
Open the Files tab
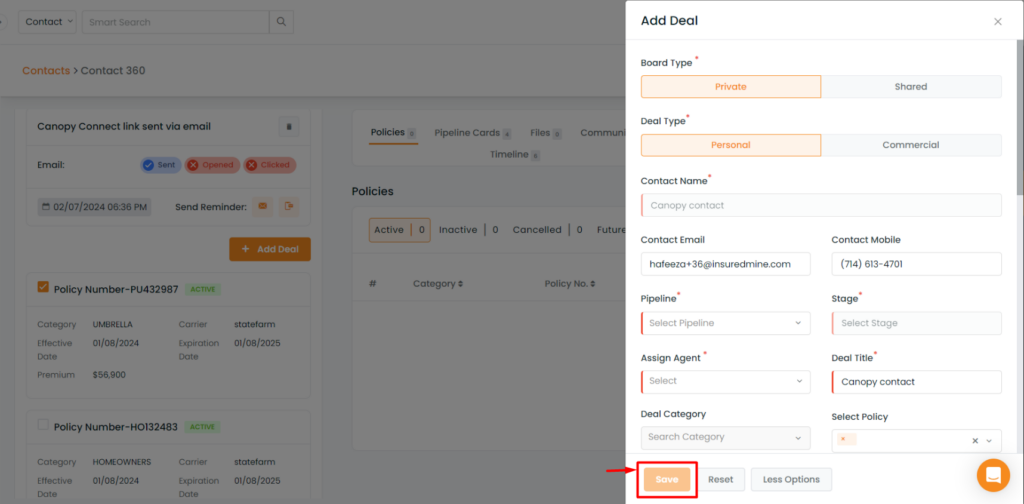point(546,133)
